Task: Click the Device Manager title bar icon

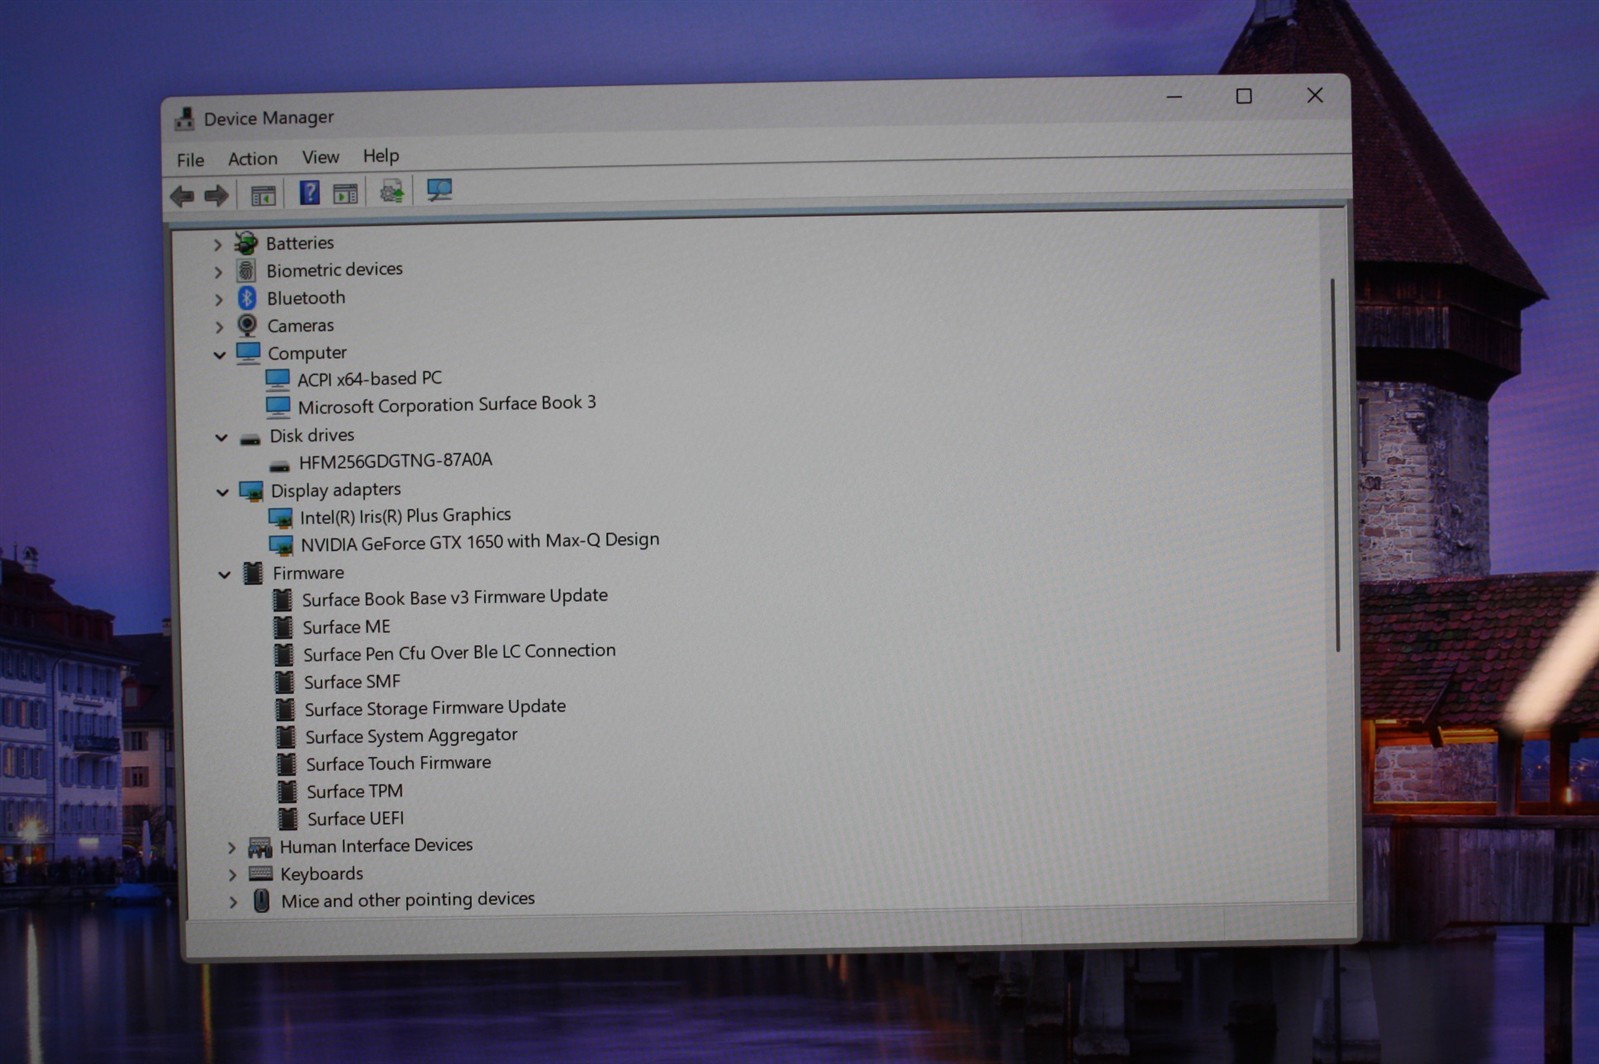Action: point(184,119)
